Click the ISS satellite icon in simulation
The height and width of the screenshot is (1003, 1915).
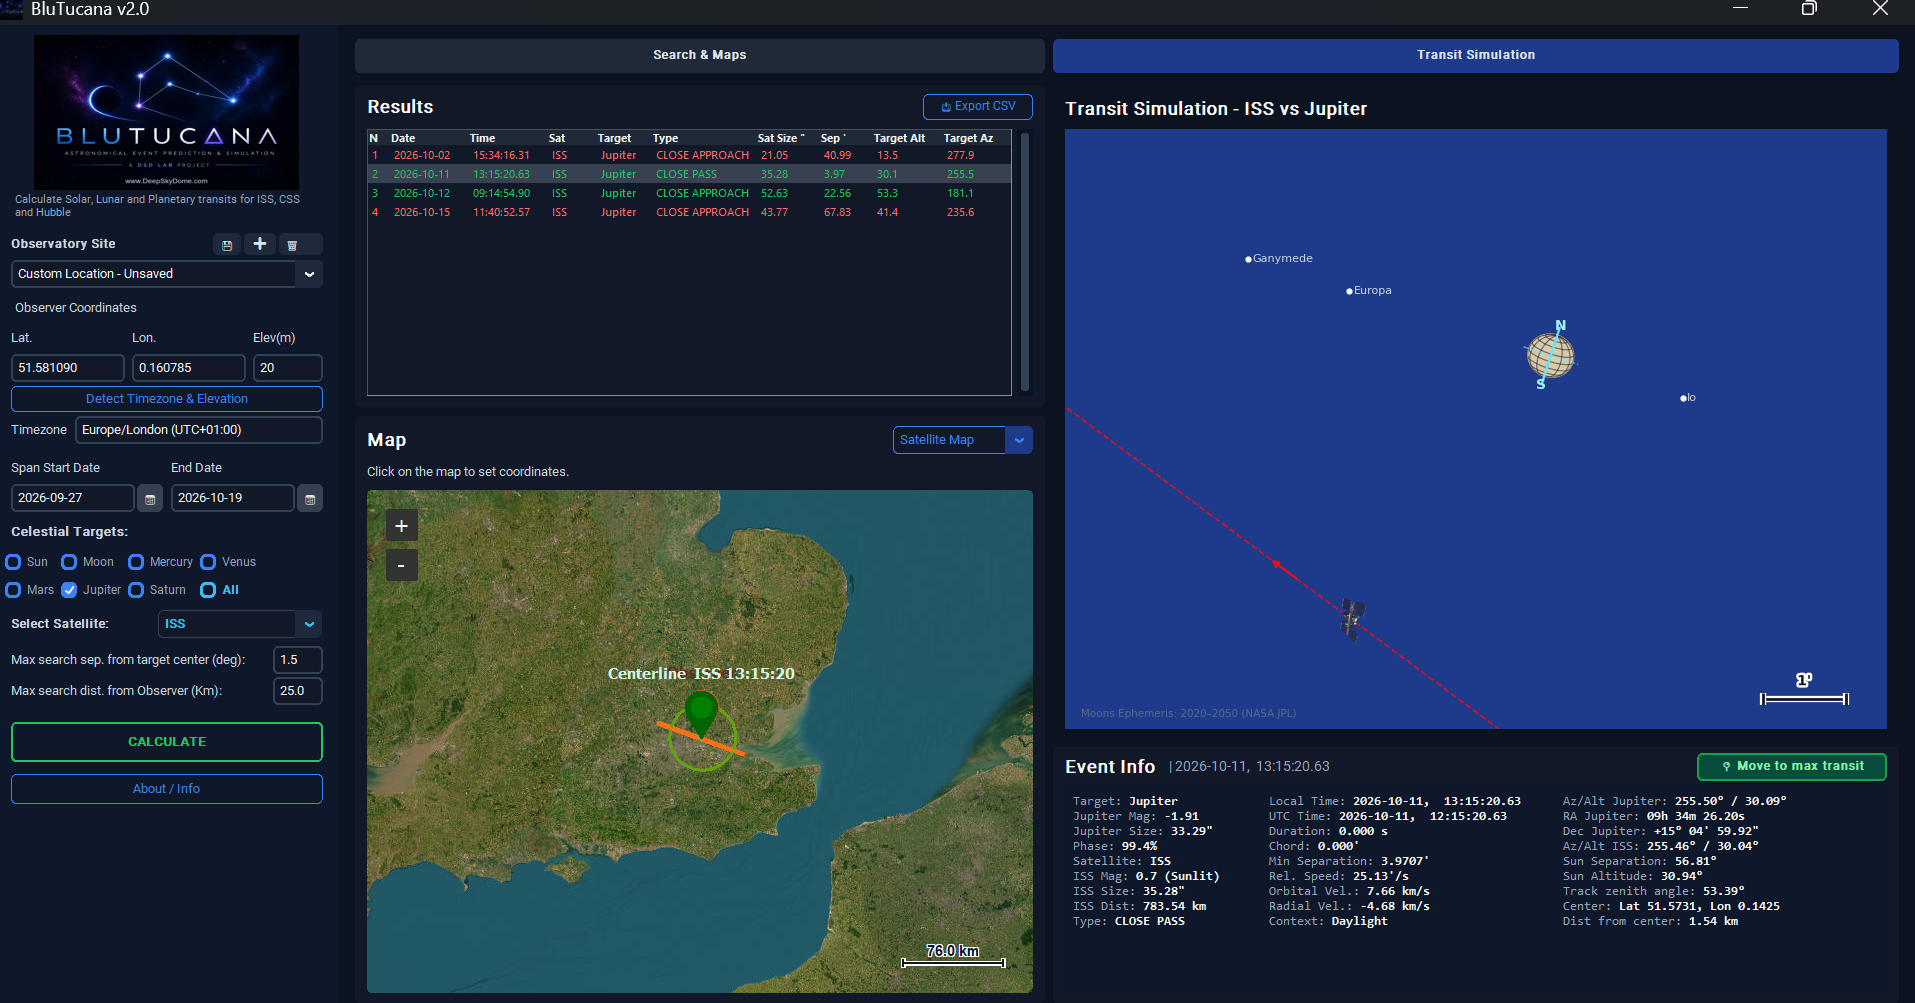point(1352,619)
